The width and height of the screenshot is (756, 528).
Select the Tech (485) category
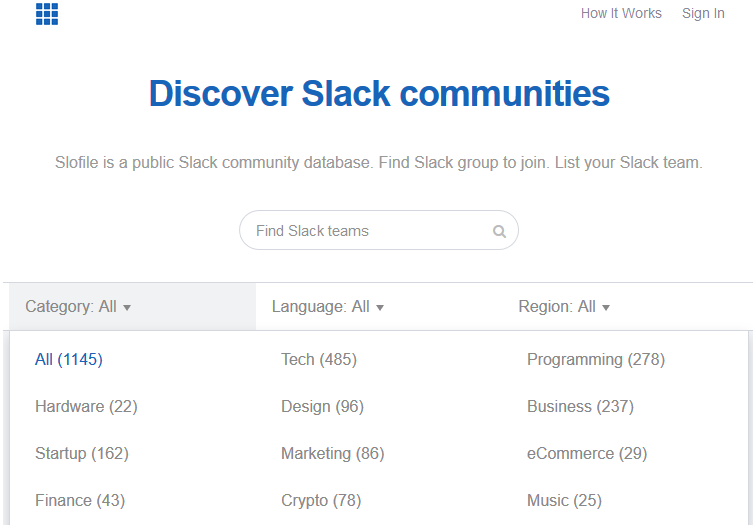319,359
